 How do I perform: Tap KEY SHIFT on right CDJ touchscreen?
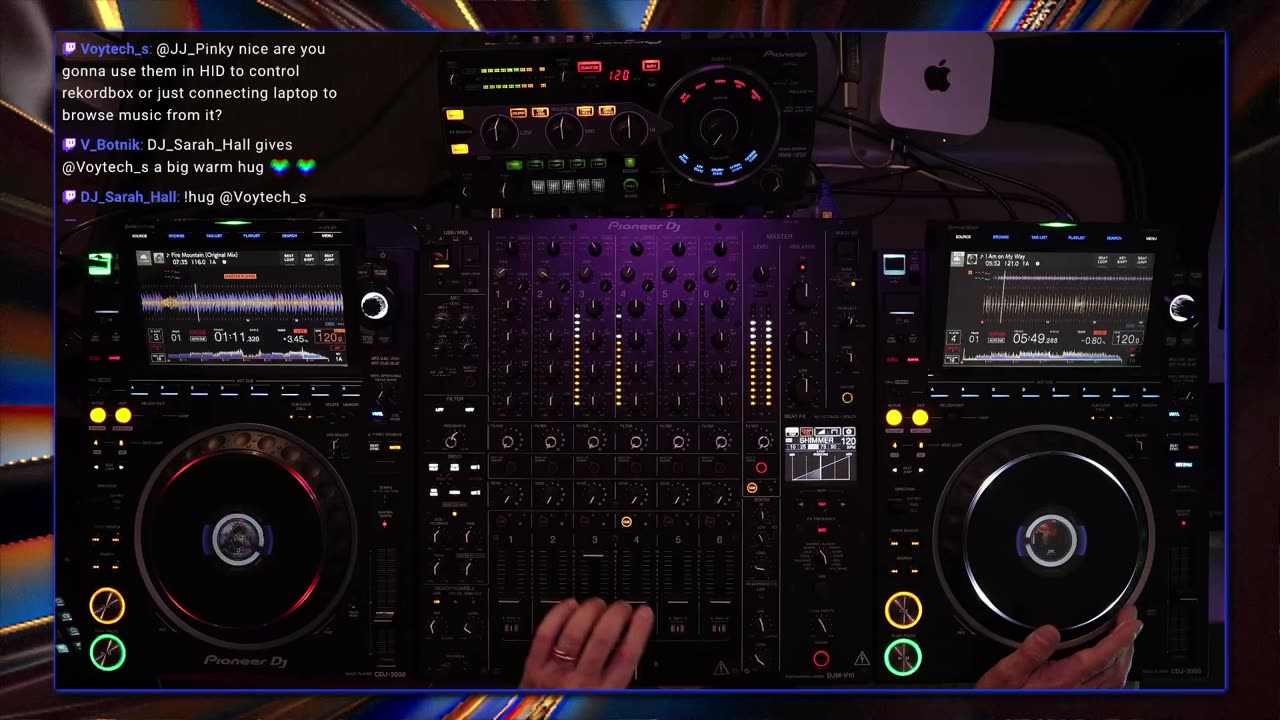[x=1122, y=260]
